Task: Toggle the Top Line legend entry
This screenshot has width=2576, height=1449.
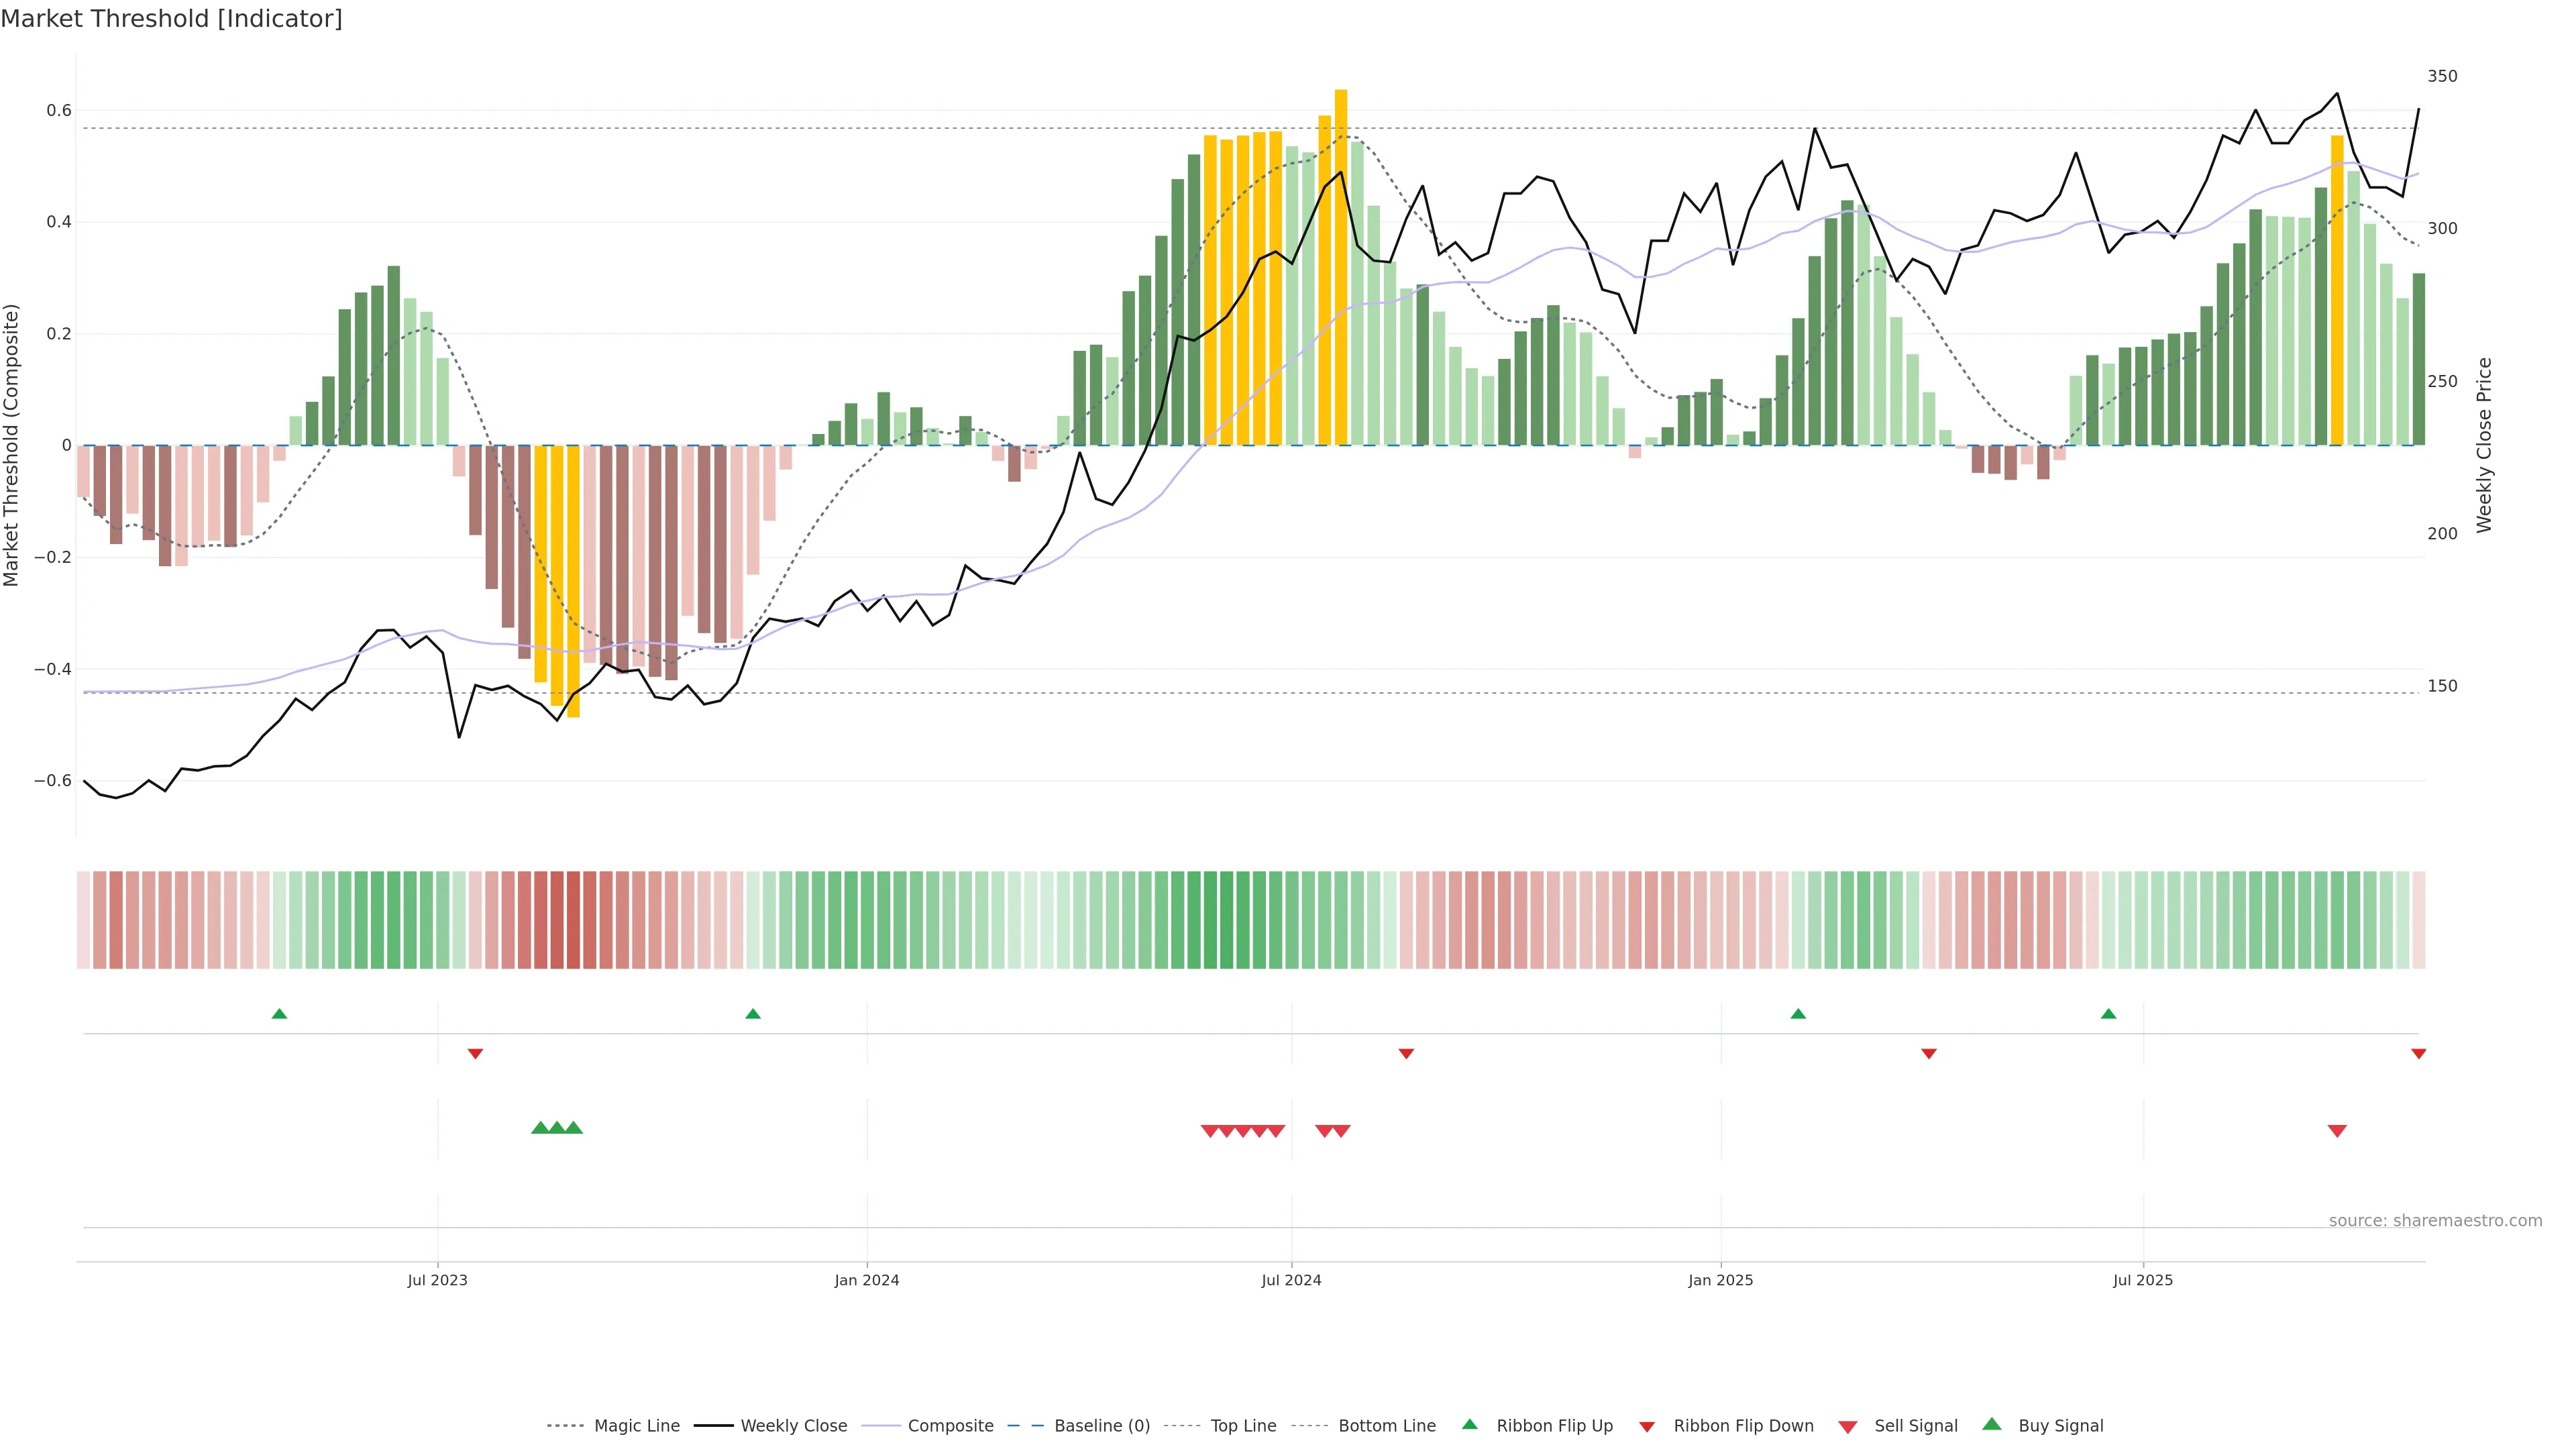Action: pos(1243,1426)
